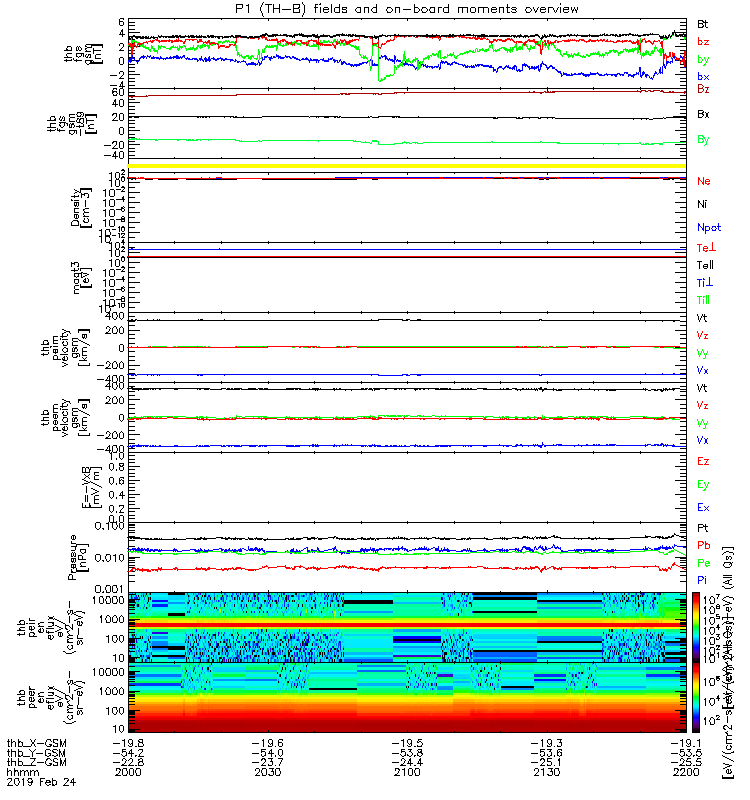Click the blue 'bx' legend label
The height and width of the screenshot is (800, 750).
point(703,77)
